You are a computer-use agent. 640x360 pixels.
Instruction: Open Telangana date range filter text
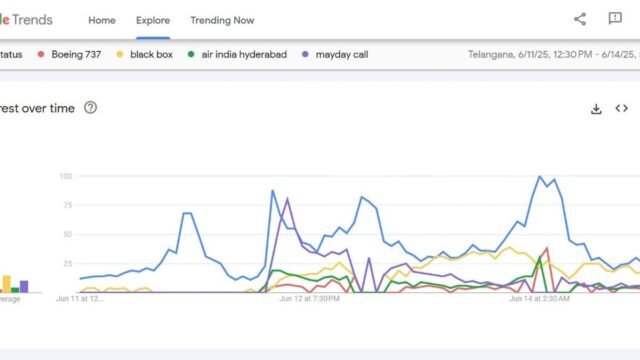point(553,55)
